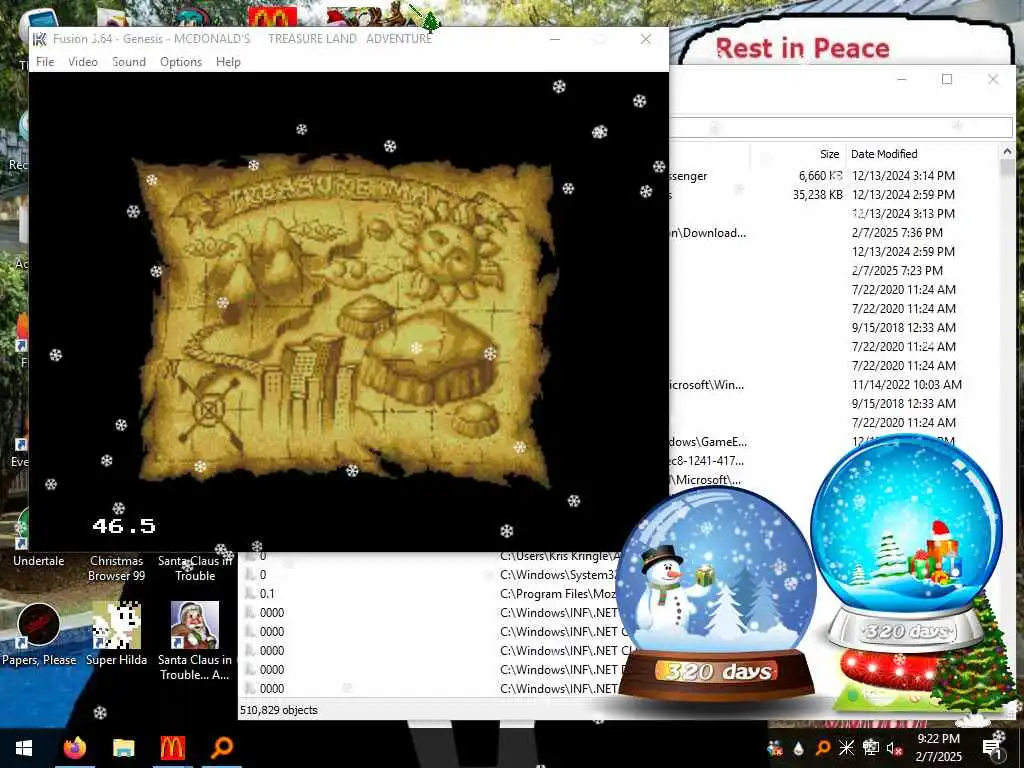Open Firefox from the taskbar
This screenshot has width=1024, height=768.
coord(74,748)
